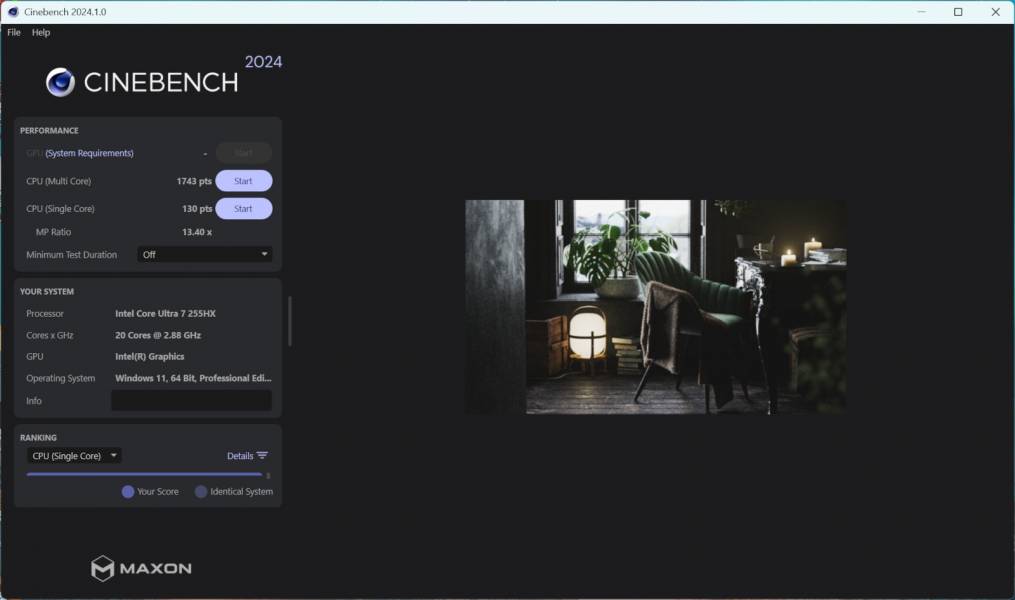Open the Help menu
Viewport: 1015px width, 600px height.
tap(41, 32)
